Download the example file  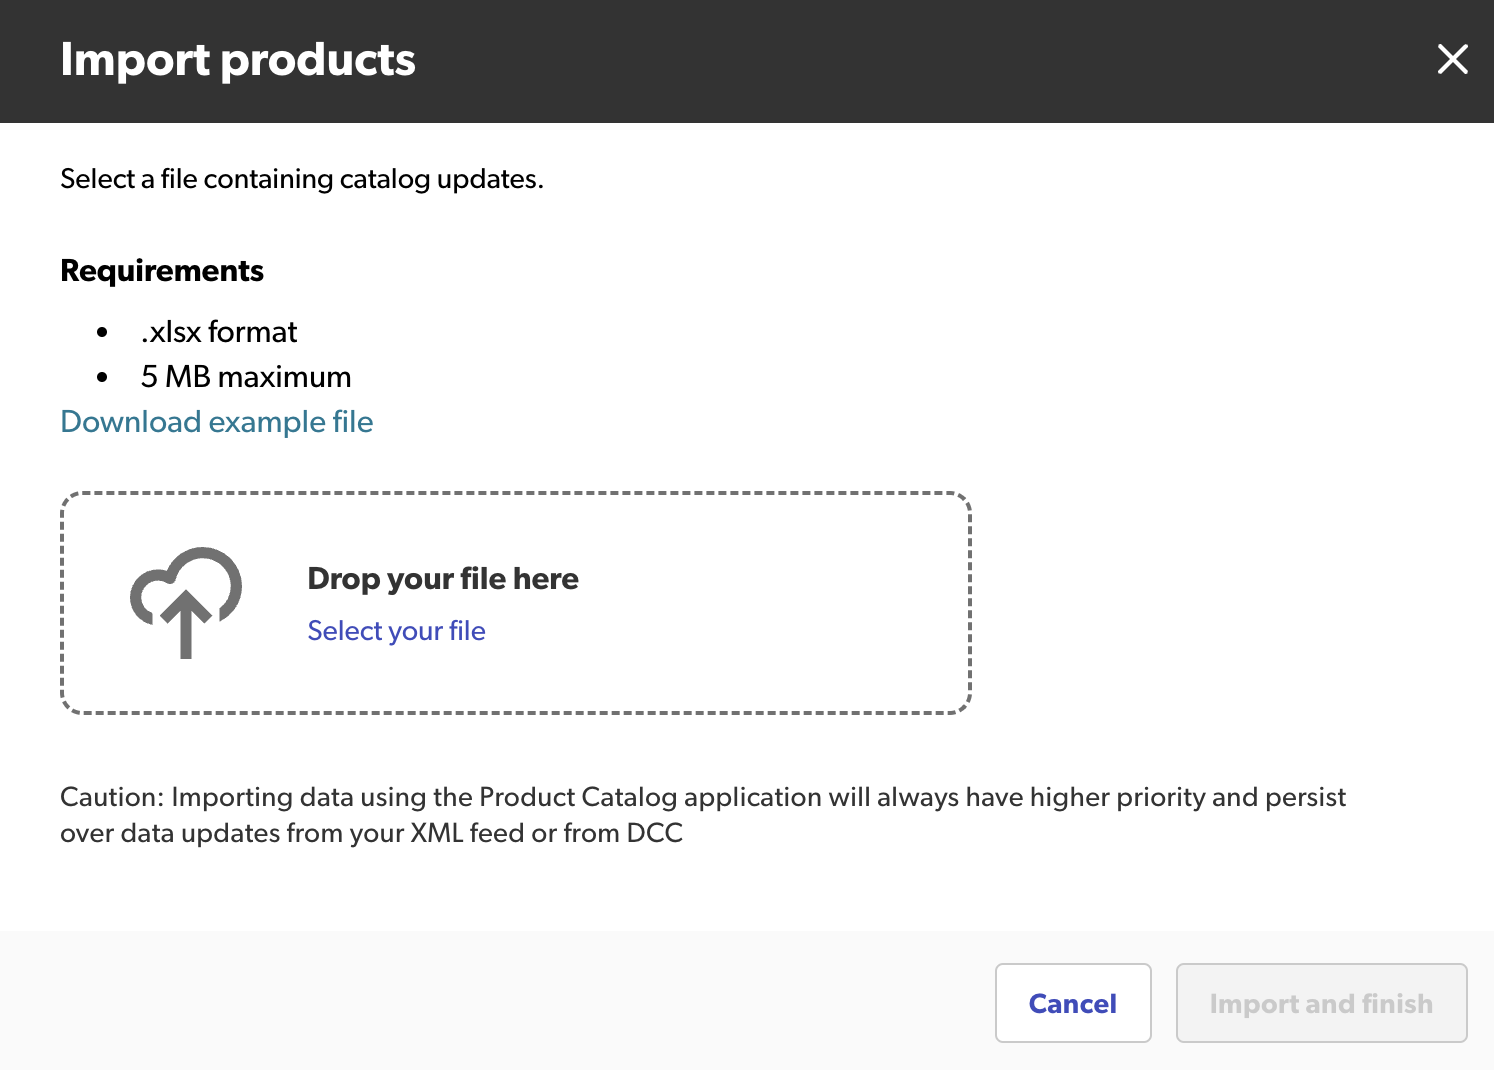point(217,422)
